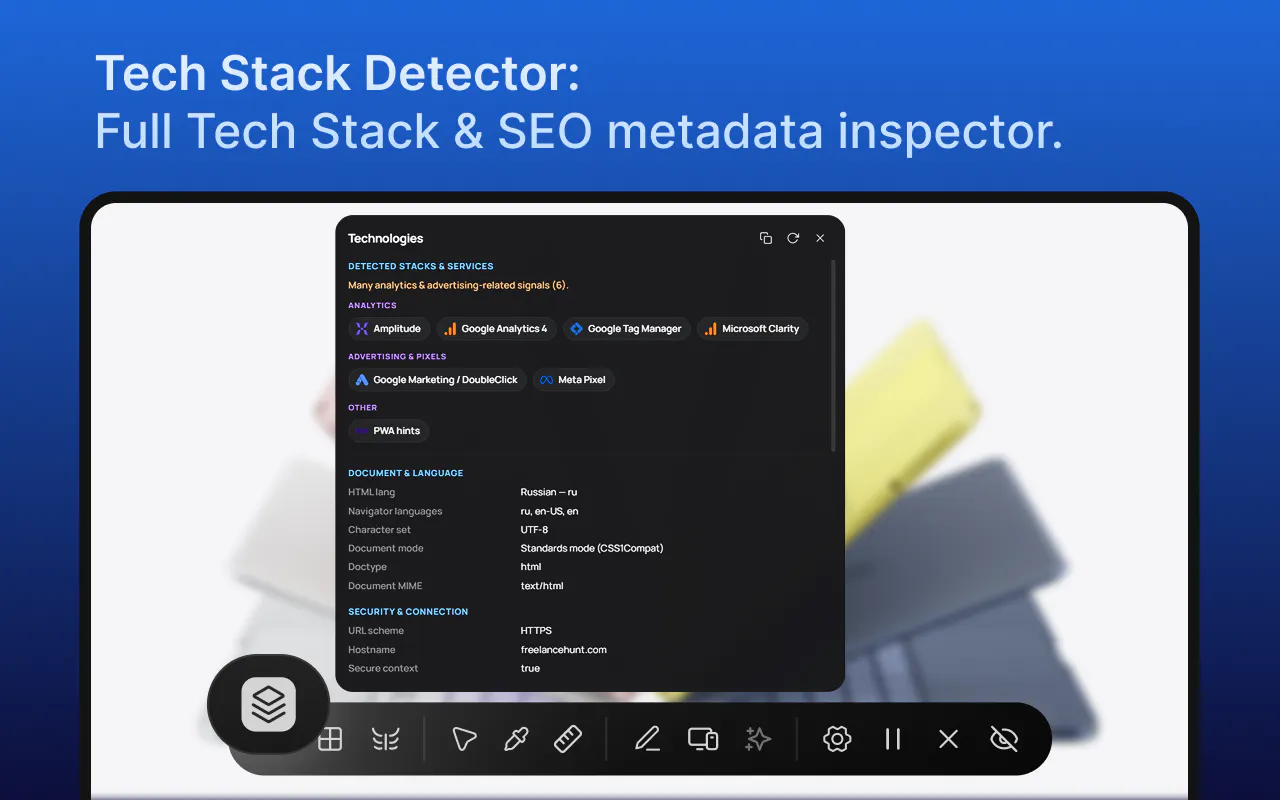Select the Advertising & Pixels category label
The width and height of the screenshot is (1280, 800).
[397, 357]
